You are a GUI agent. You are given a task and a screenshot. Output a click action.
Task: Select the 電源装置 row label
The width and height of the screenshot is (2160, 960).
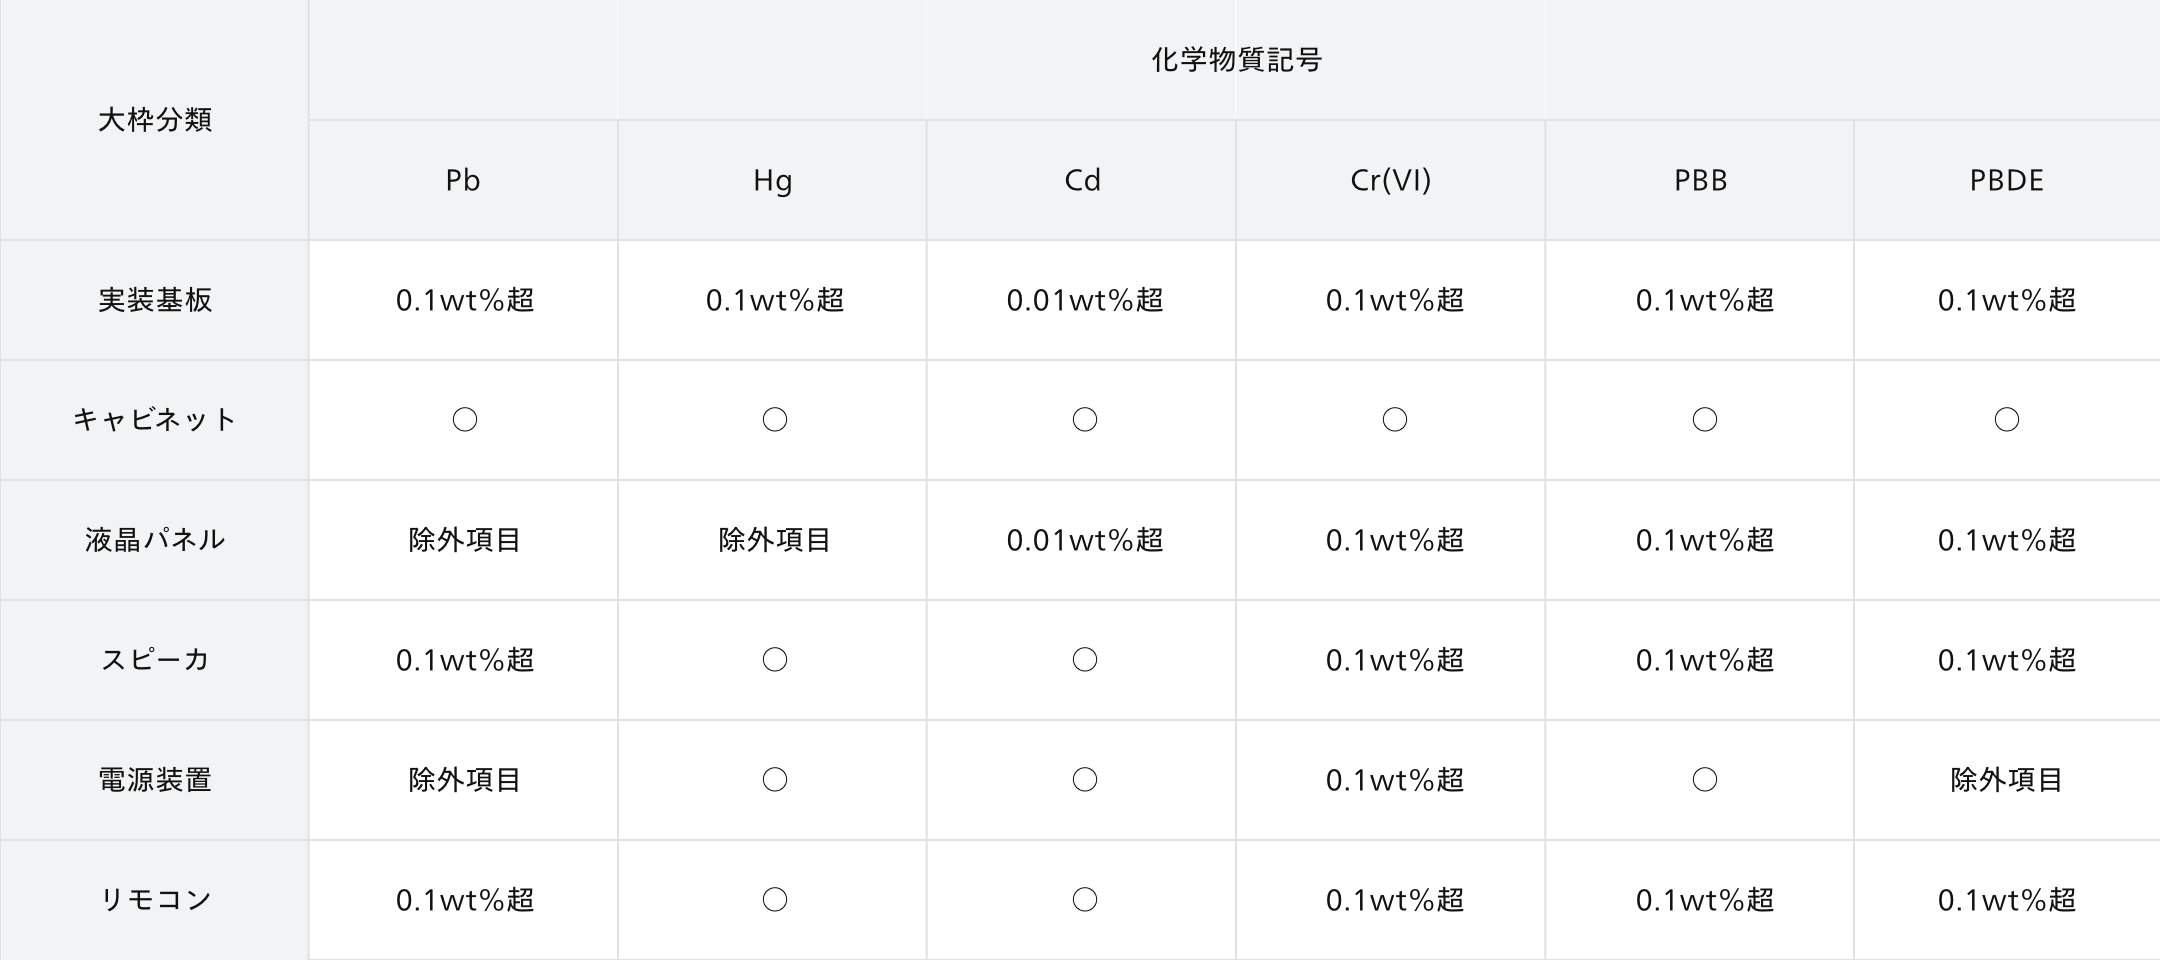point(155,780)
